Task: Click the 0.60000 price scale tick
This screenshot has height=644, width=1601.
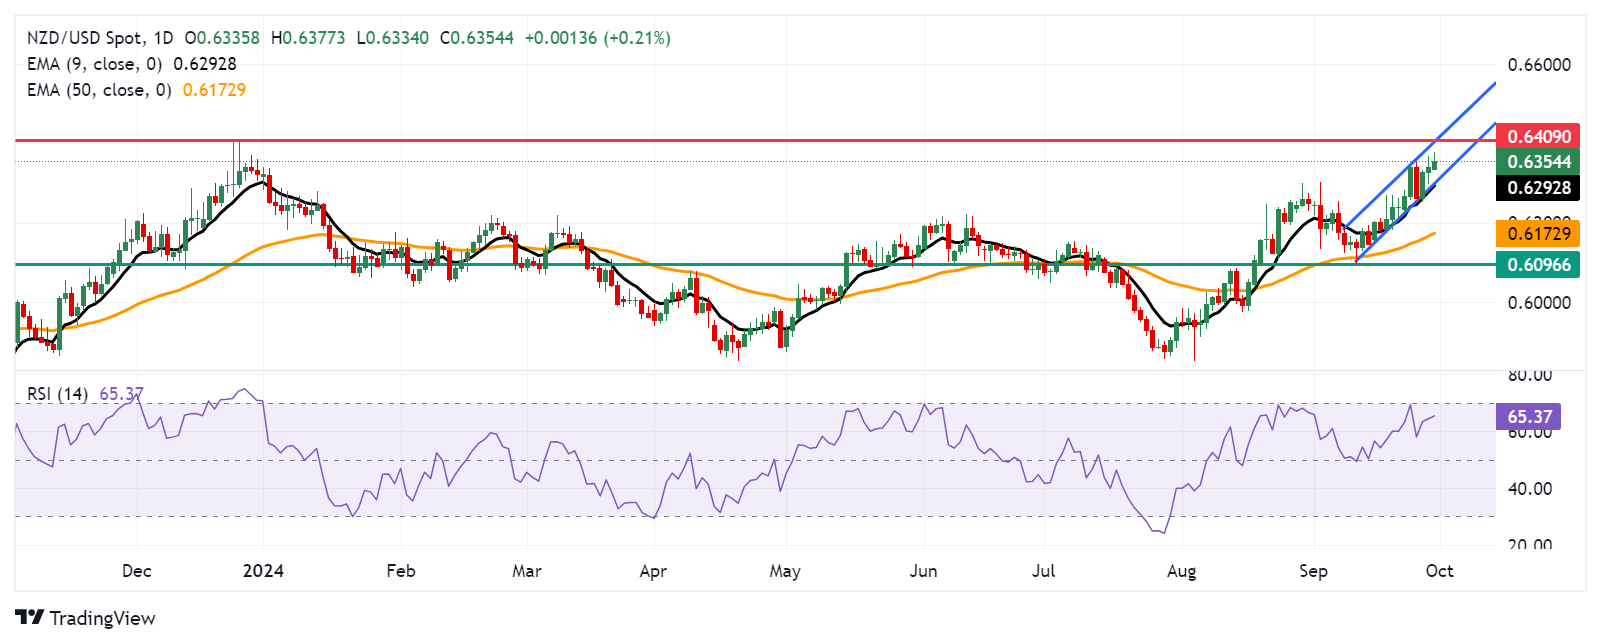Action: pyautogui.click(x=1539, y=303)
